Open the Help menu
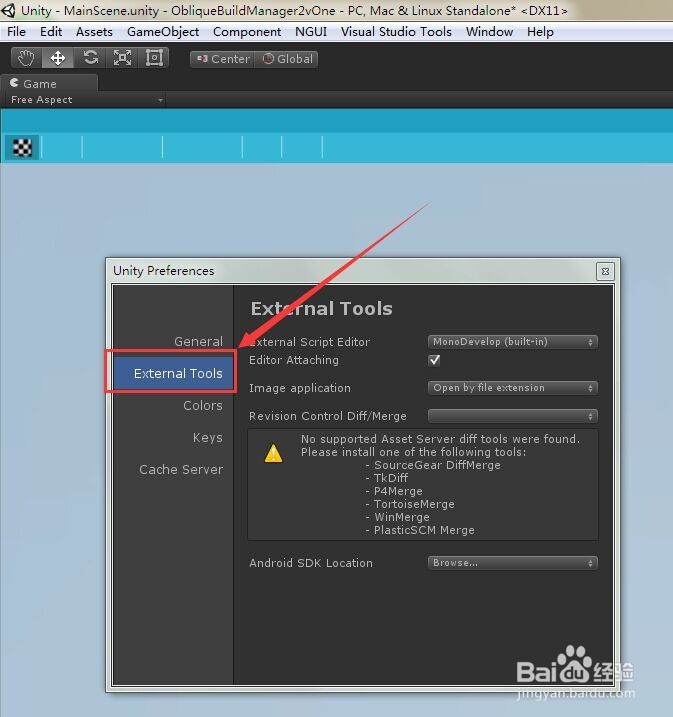The height and width of the screenshot is (717, 673). [x=540, y=32]
